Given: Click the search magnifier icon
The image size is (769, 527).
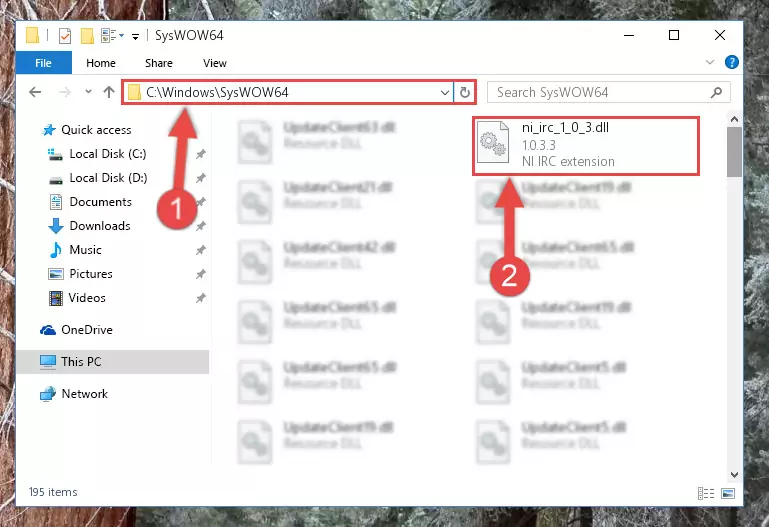Looking at the screenshot, I should (716, 92).
